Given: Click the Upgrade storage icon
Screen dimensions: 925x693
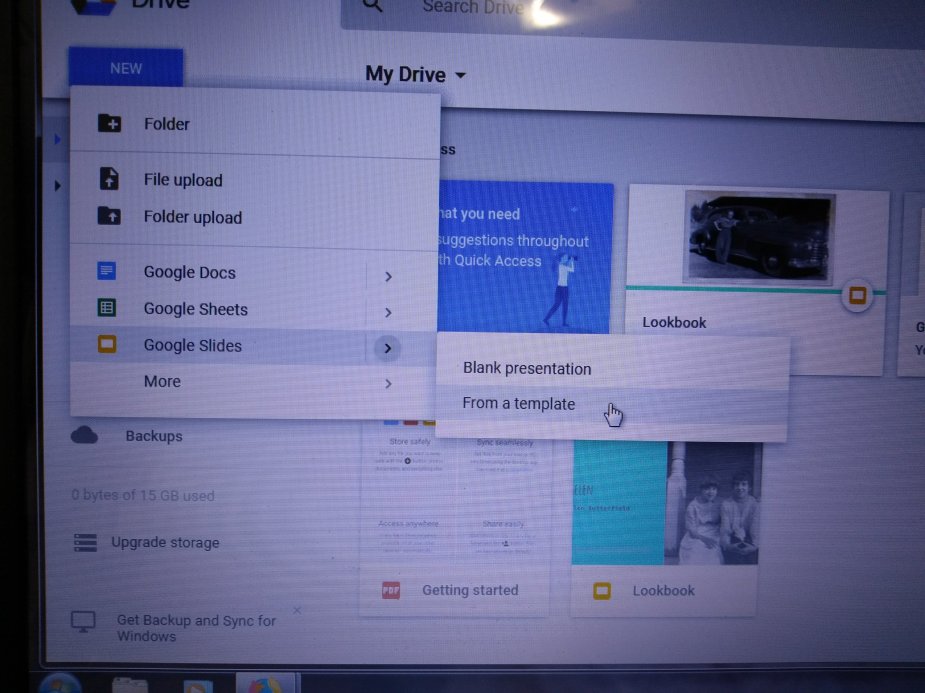Looking at the screenshot, I should pos(86,543).
